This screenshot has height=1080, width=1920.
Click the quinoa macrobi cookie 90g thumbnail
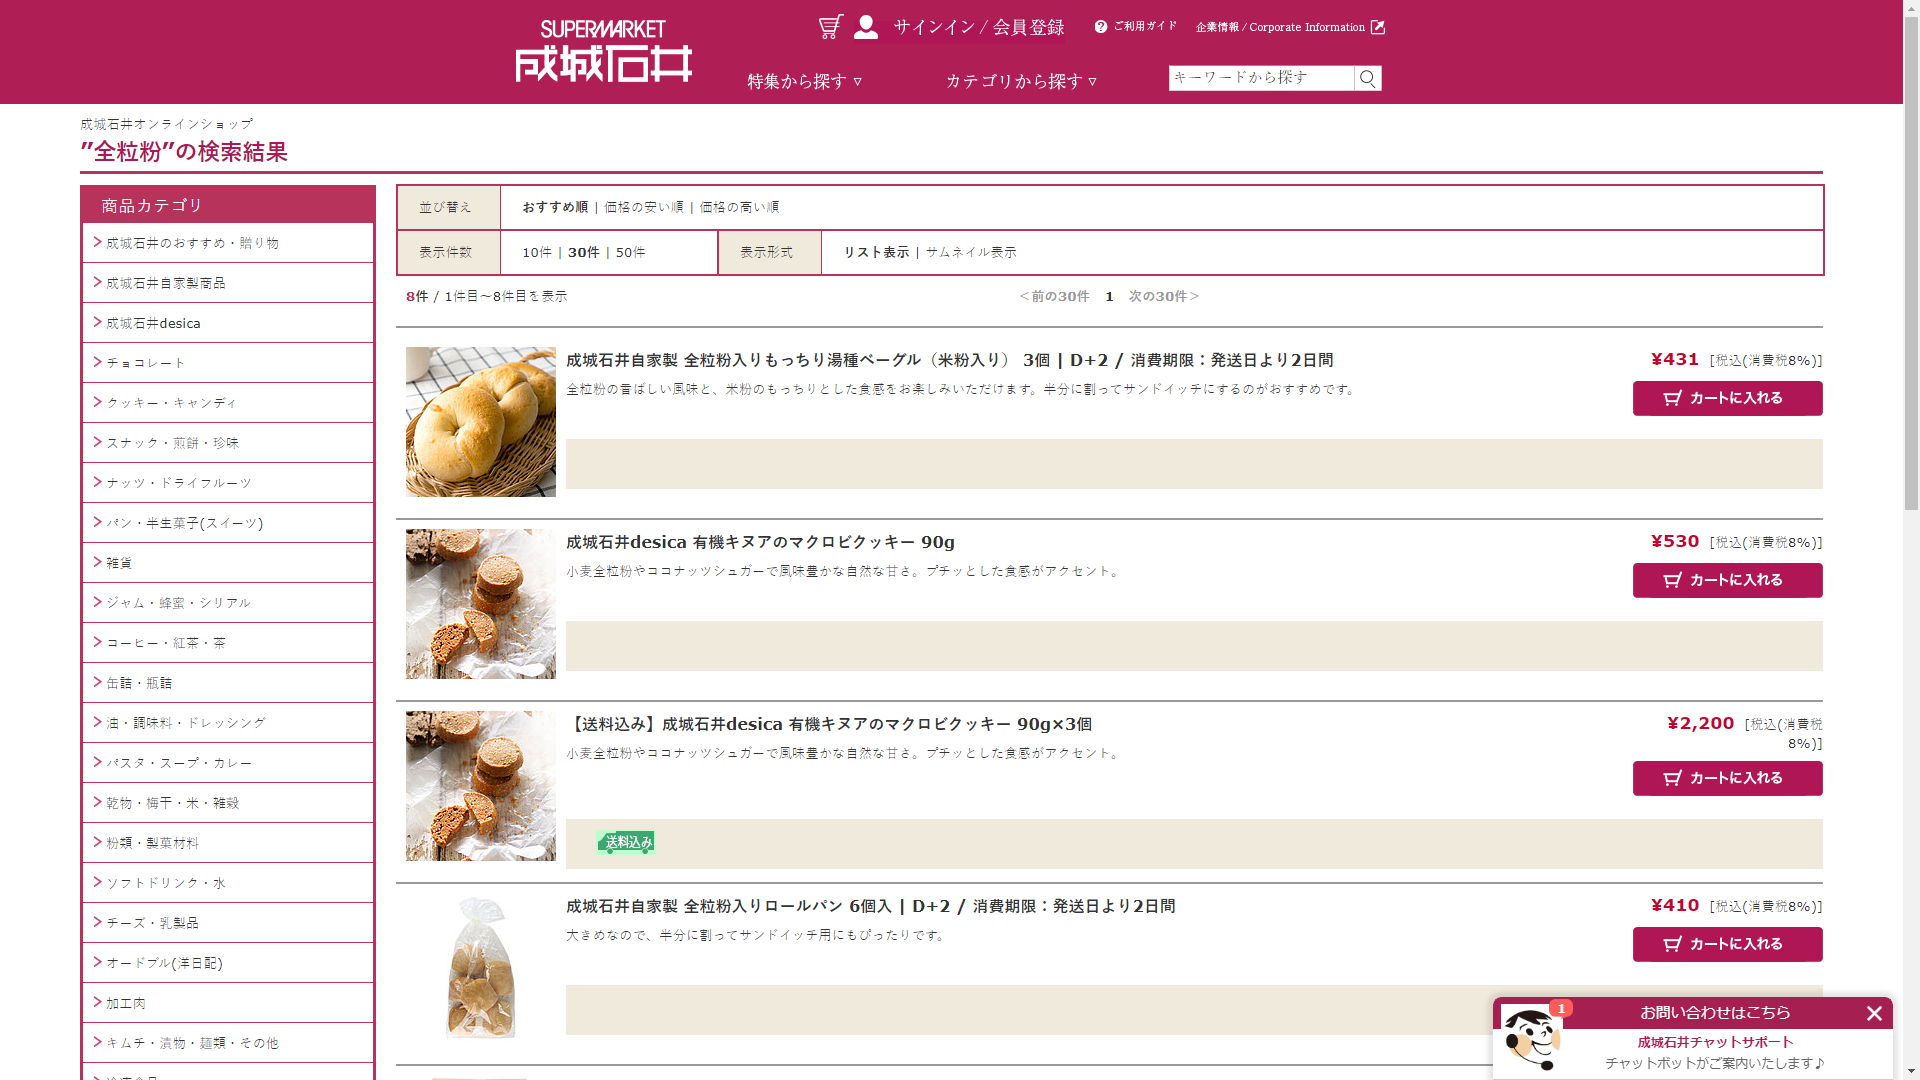[x=480, y=604]
